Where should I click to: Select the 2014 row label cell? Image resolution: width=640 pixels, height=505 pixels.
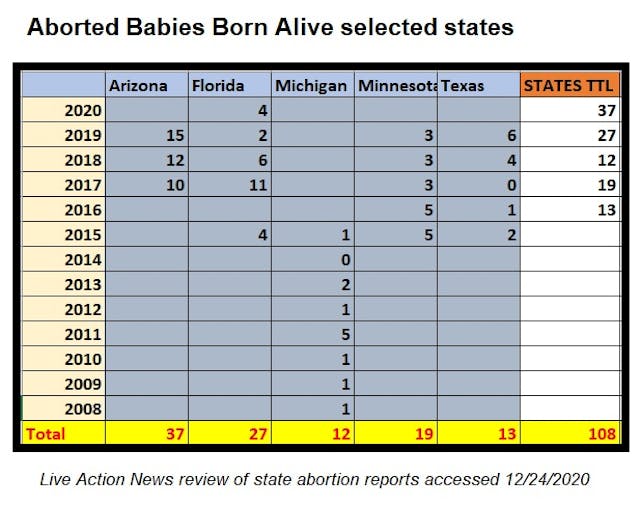[63, 258]
